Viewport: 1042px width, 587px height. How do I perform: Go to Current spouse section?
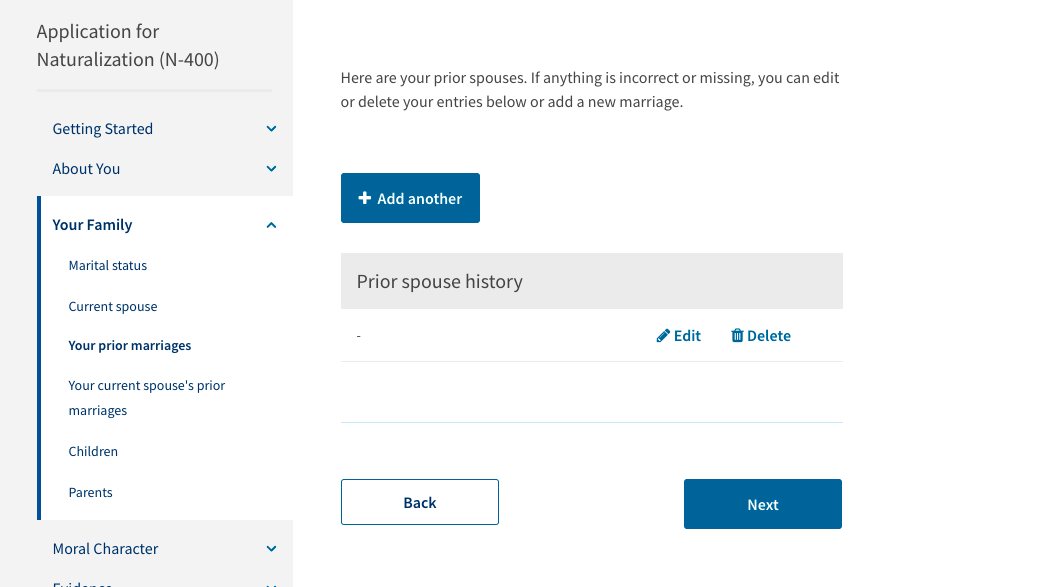113,306
